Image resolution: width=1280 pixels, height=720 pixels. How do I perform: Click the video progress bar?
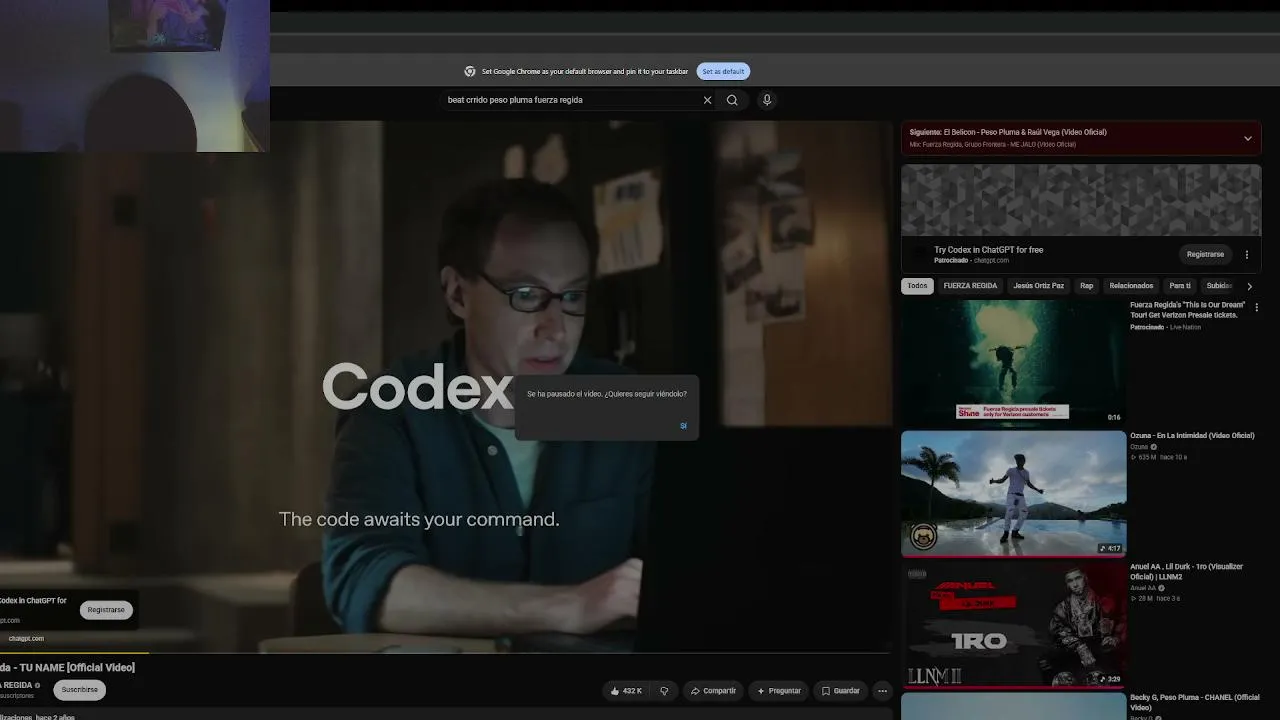tap(445, 652)
